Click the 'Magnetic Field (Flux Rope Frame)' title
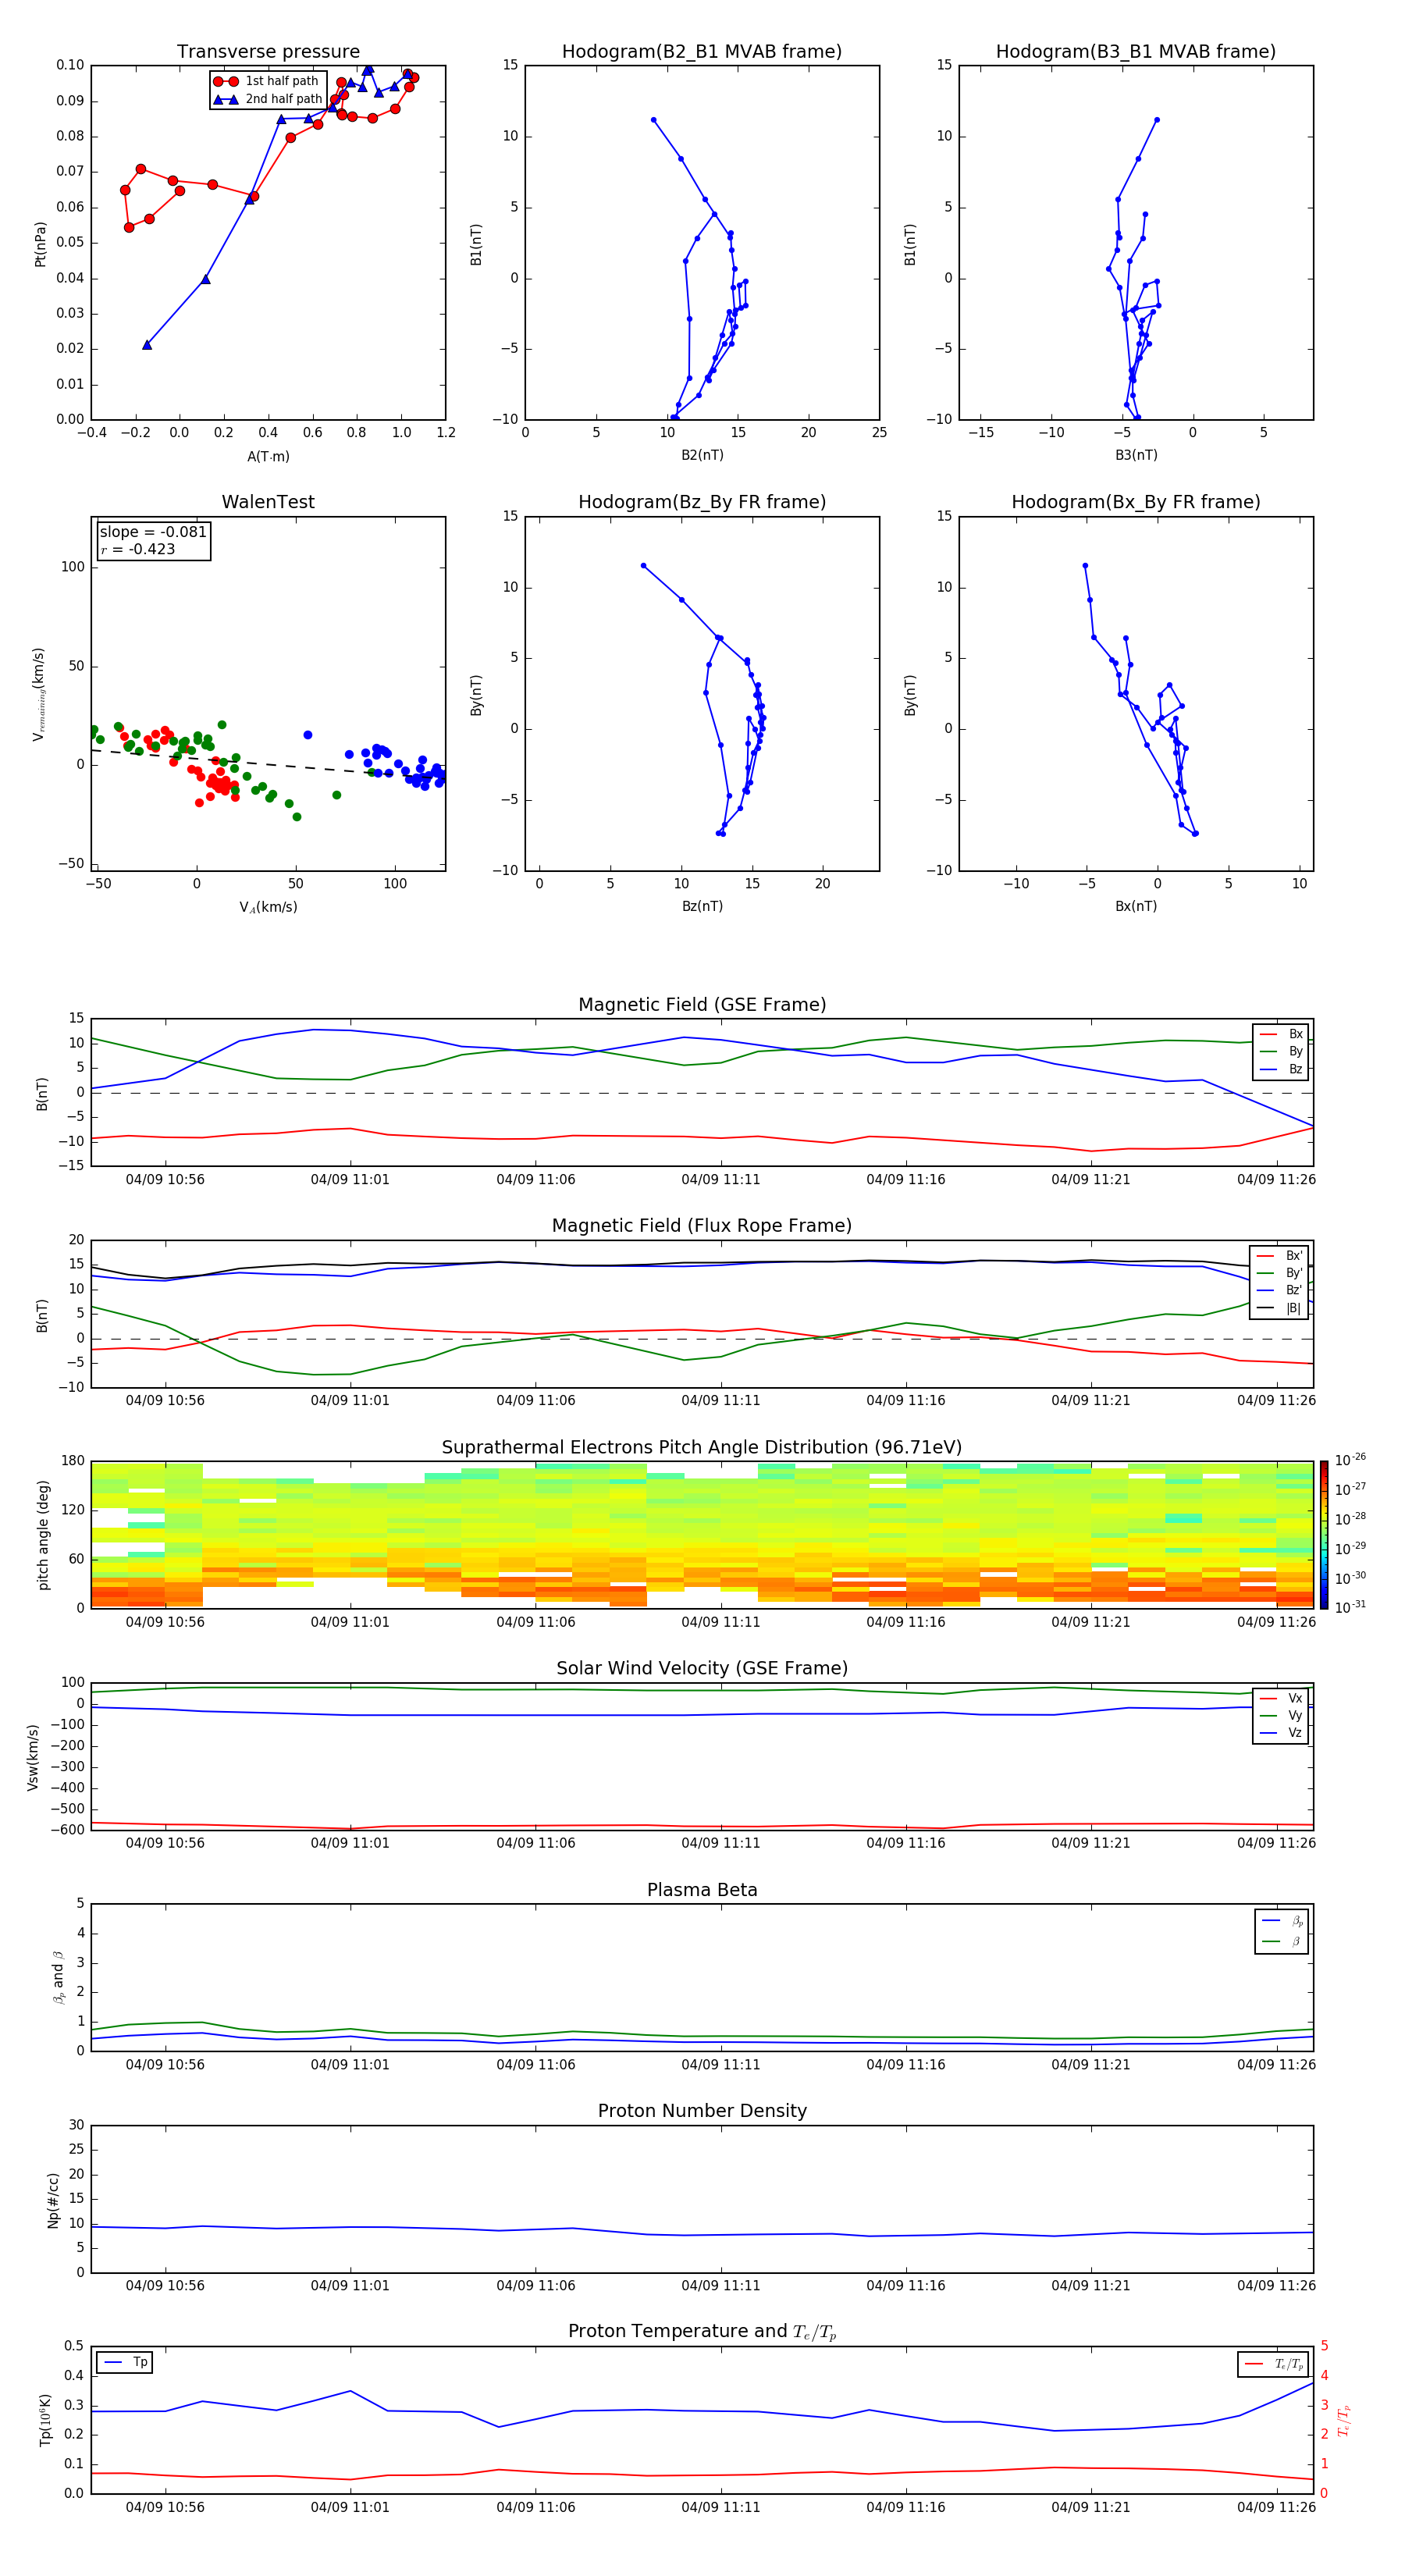Viewport: 1405px width, 2576px height. [702, 1226]
